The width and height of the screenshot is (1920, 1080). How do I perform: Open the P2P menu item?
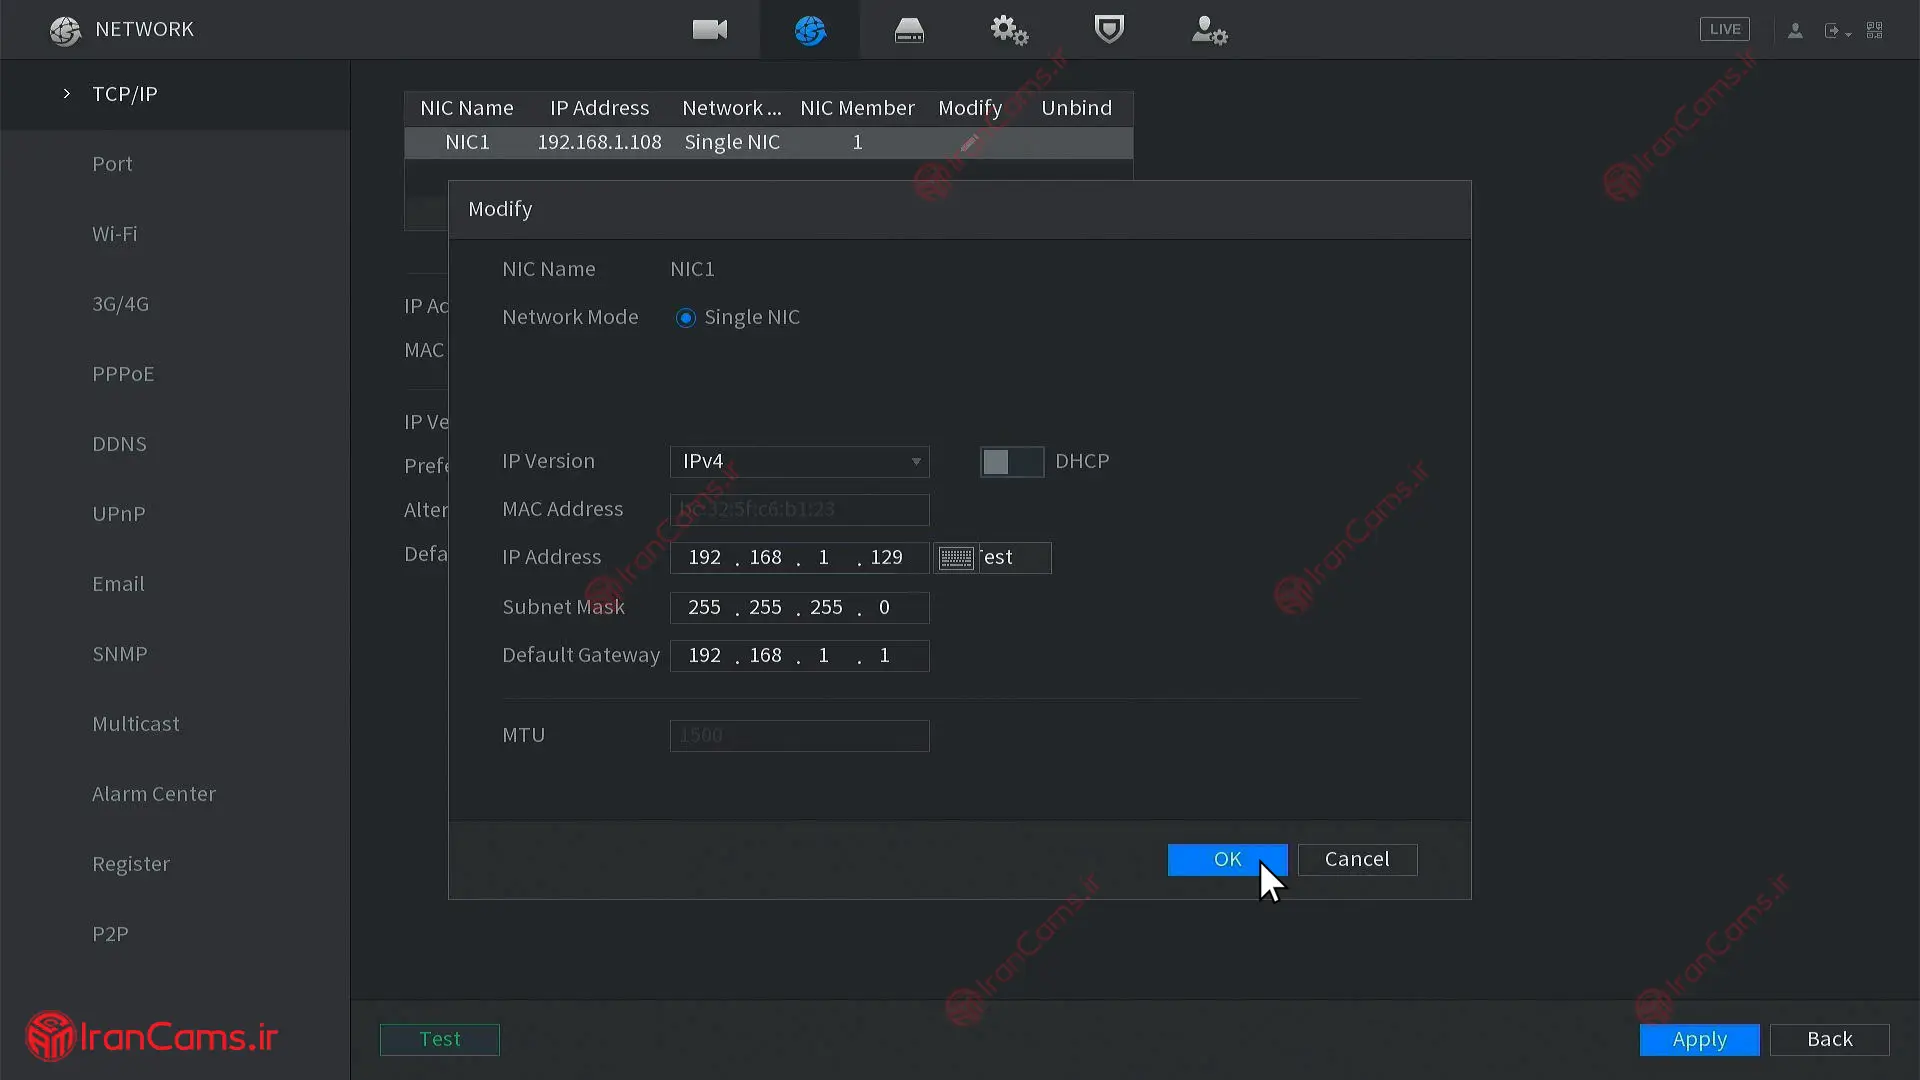pyautogui.click(x=110, y=934)
